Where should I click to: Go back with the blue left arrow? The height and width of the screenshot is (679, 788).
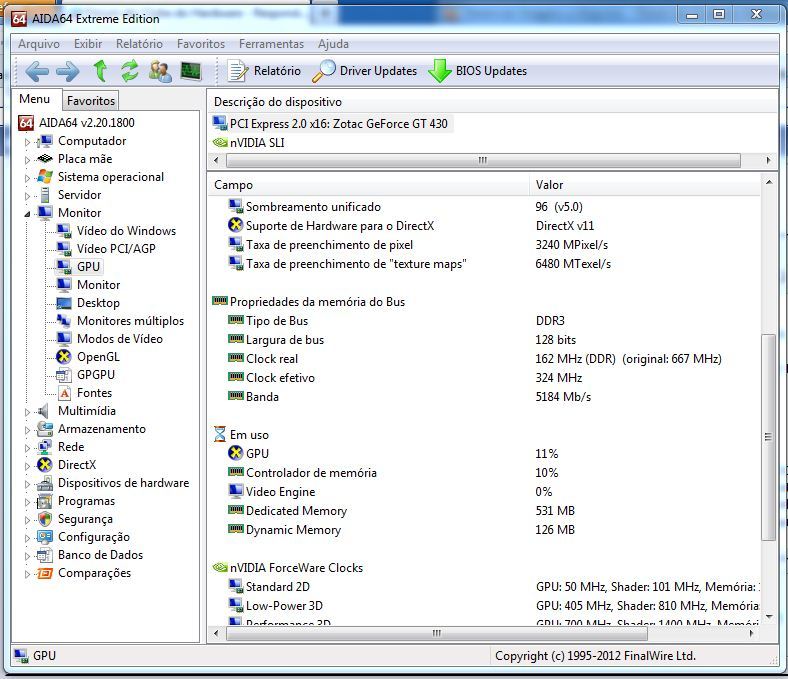click(37, 71)
